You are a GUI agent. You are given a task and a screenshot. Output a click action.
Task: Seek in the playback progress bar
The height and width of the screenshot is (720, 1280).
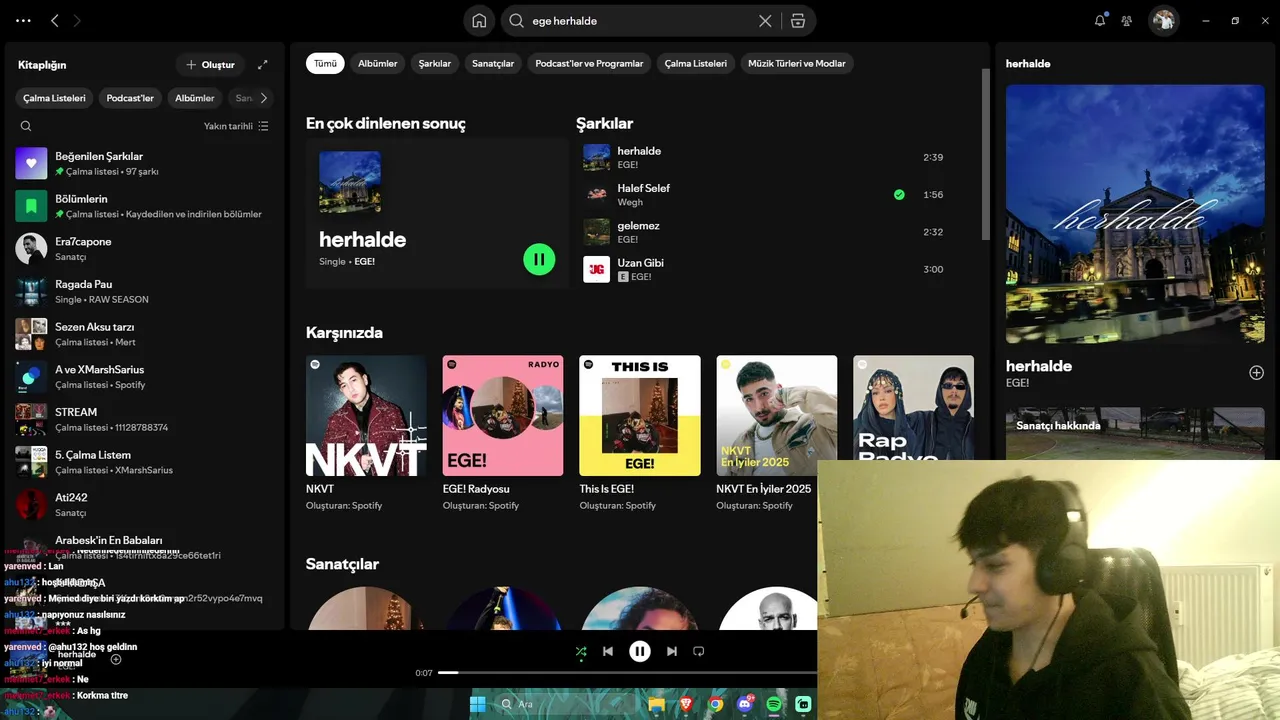(627, 673)
